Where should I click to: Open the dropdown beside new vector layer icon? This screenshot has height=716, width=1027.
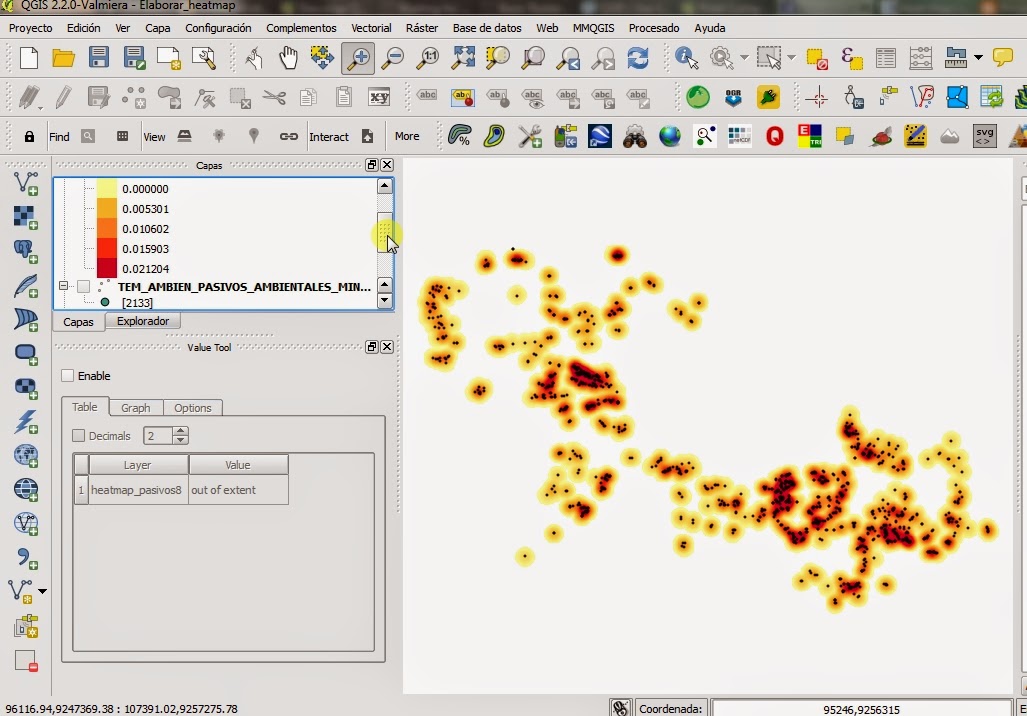point(43,591)
